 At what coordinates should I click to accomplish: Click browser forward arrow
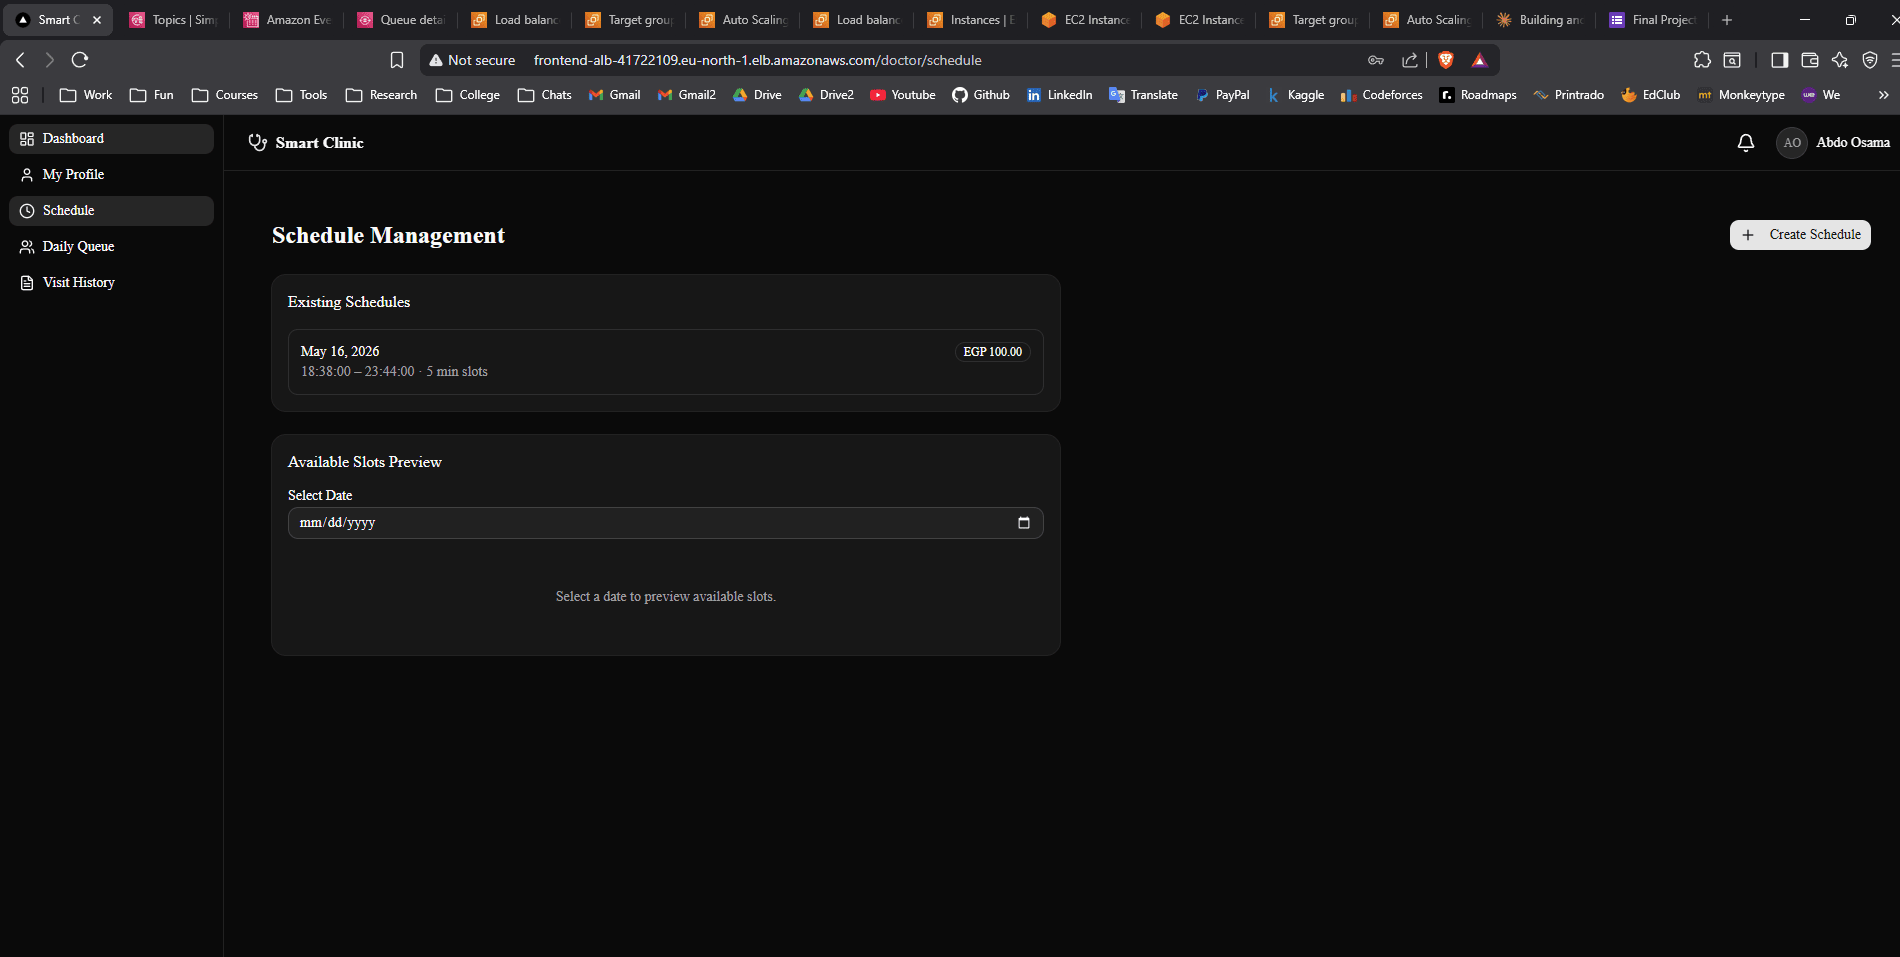point(50,60)
